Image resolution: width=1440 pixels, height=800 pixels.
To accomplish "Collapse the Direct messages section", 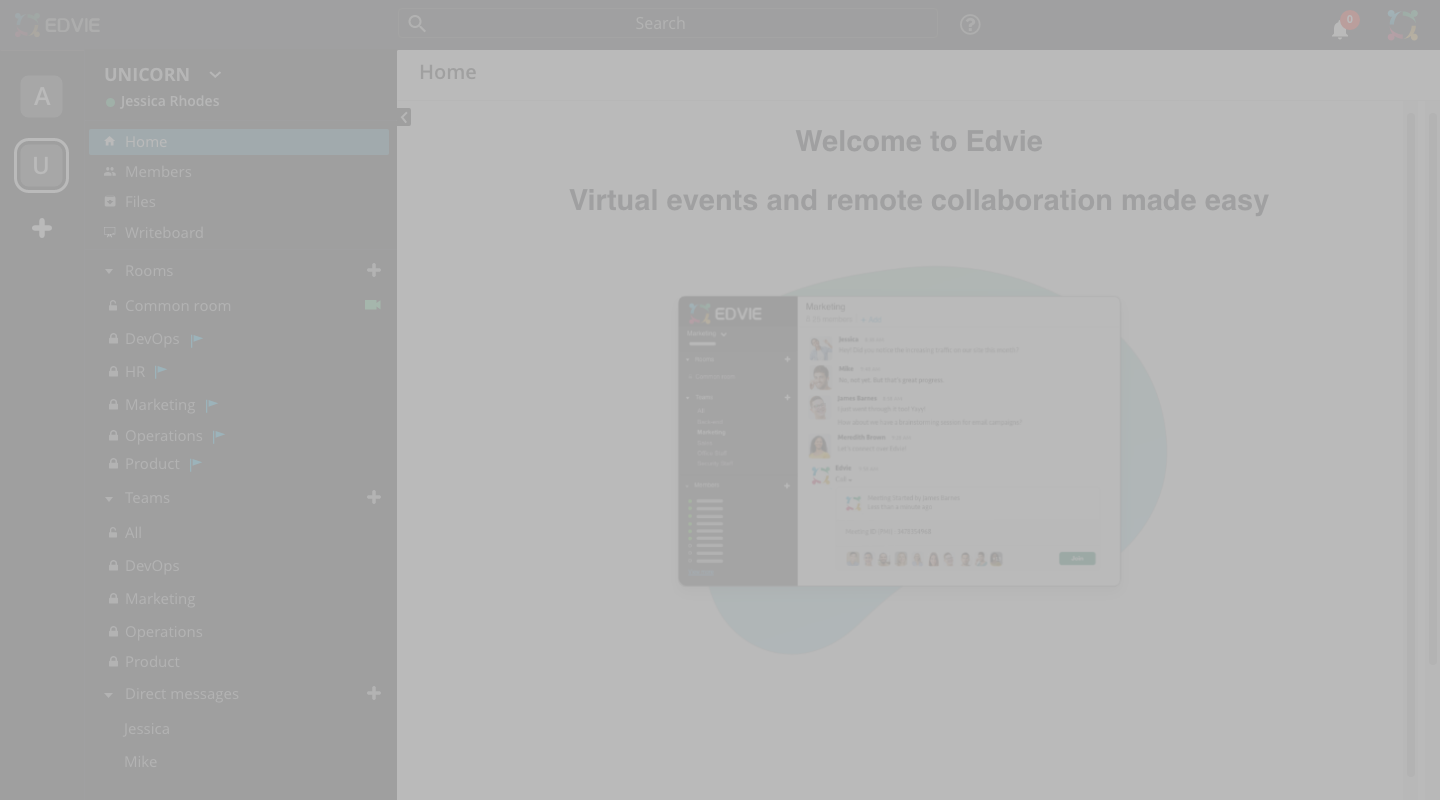I will click(109, 694).
